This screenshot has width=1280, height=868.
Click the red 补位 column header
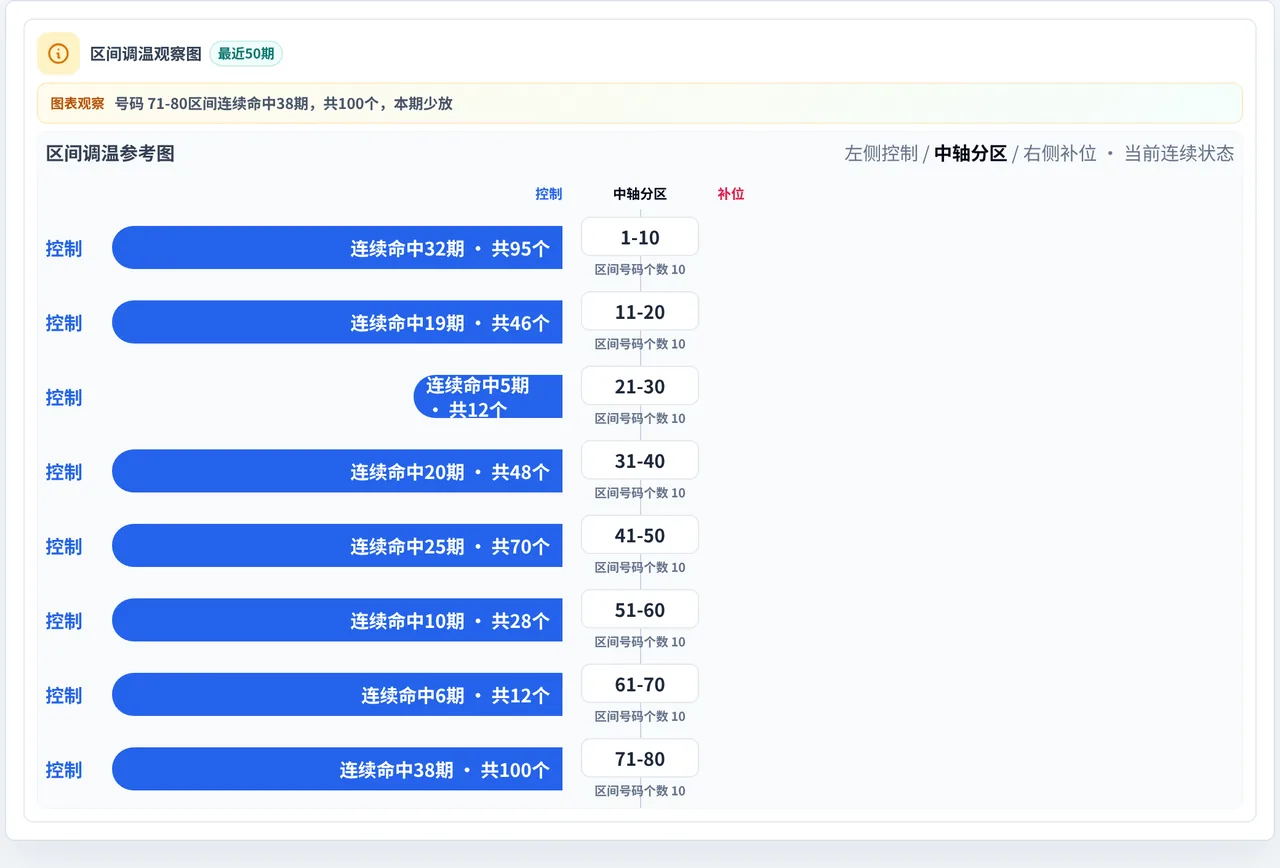[x=731, y=194]
